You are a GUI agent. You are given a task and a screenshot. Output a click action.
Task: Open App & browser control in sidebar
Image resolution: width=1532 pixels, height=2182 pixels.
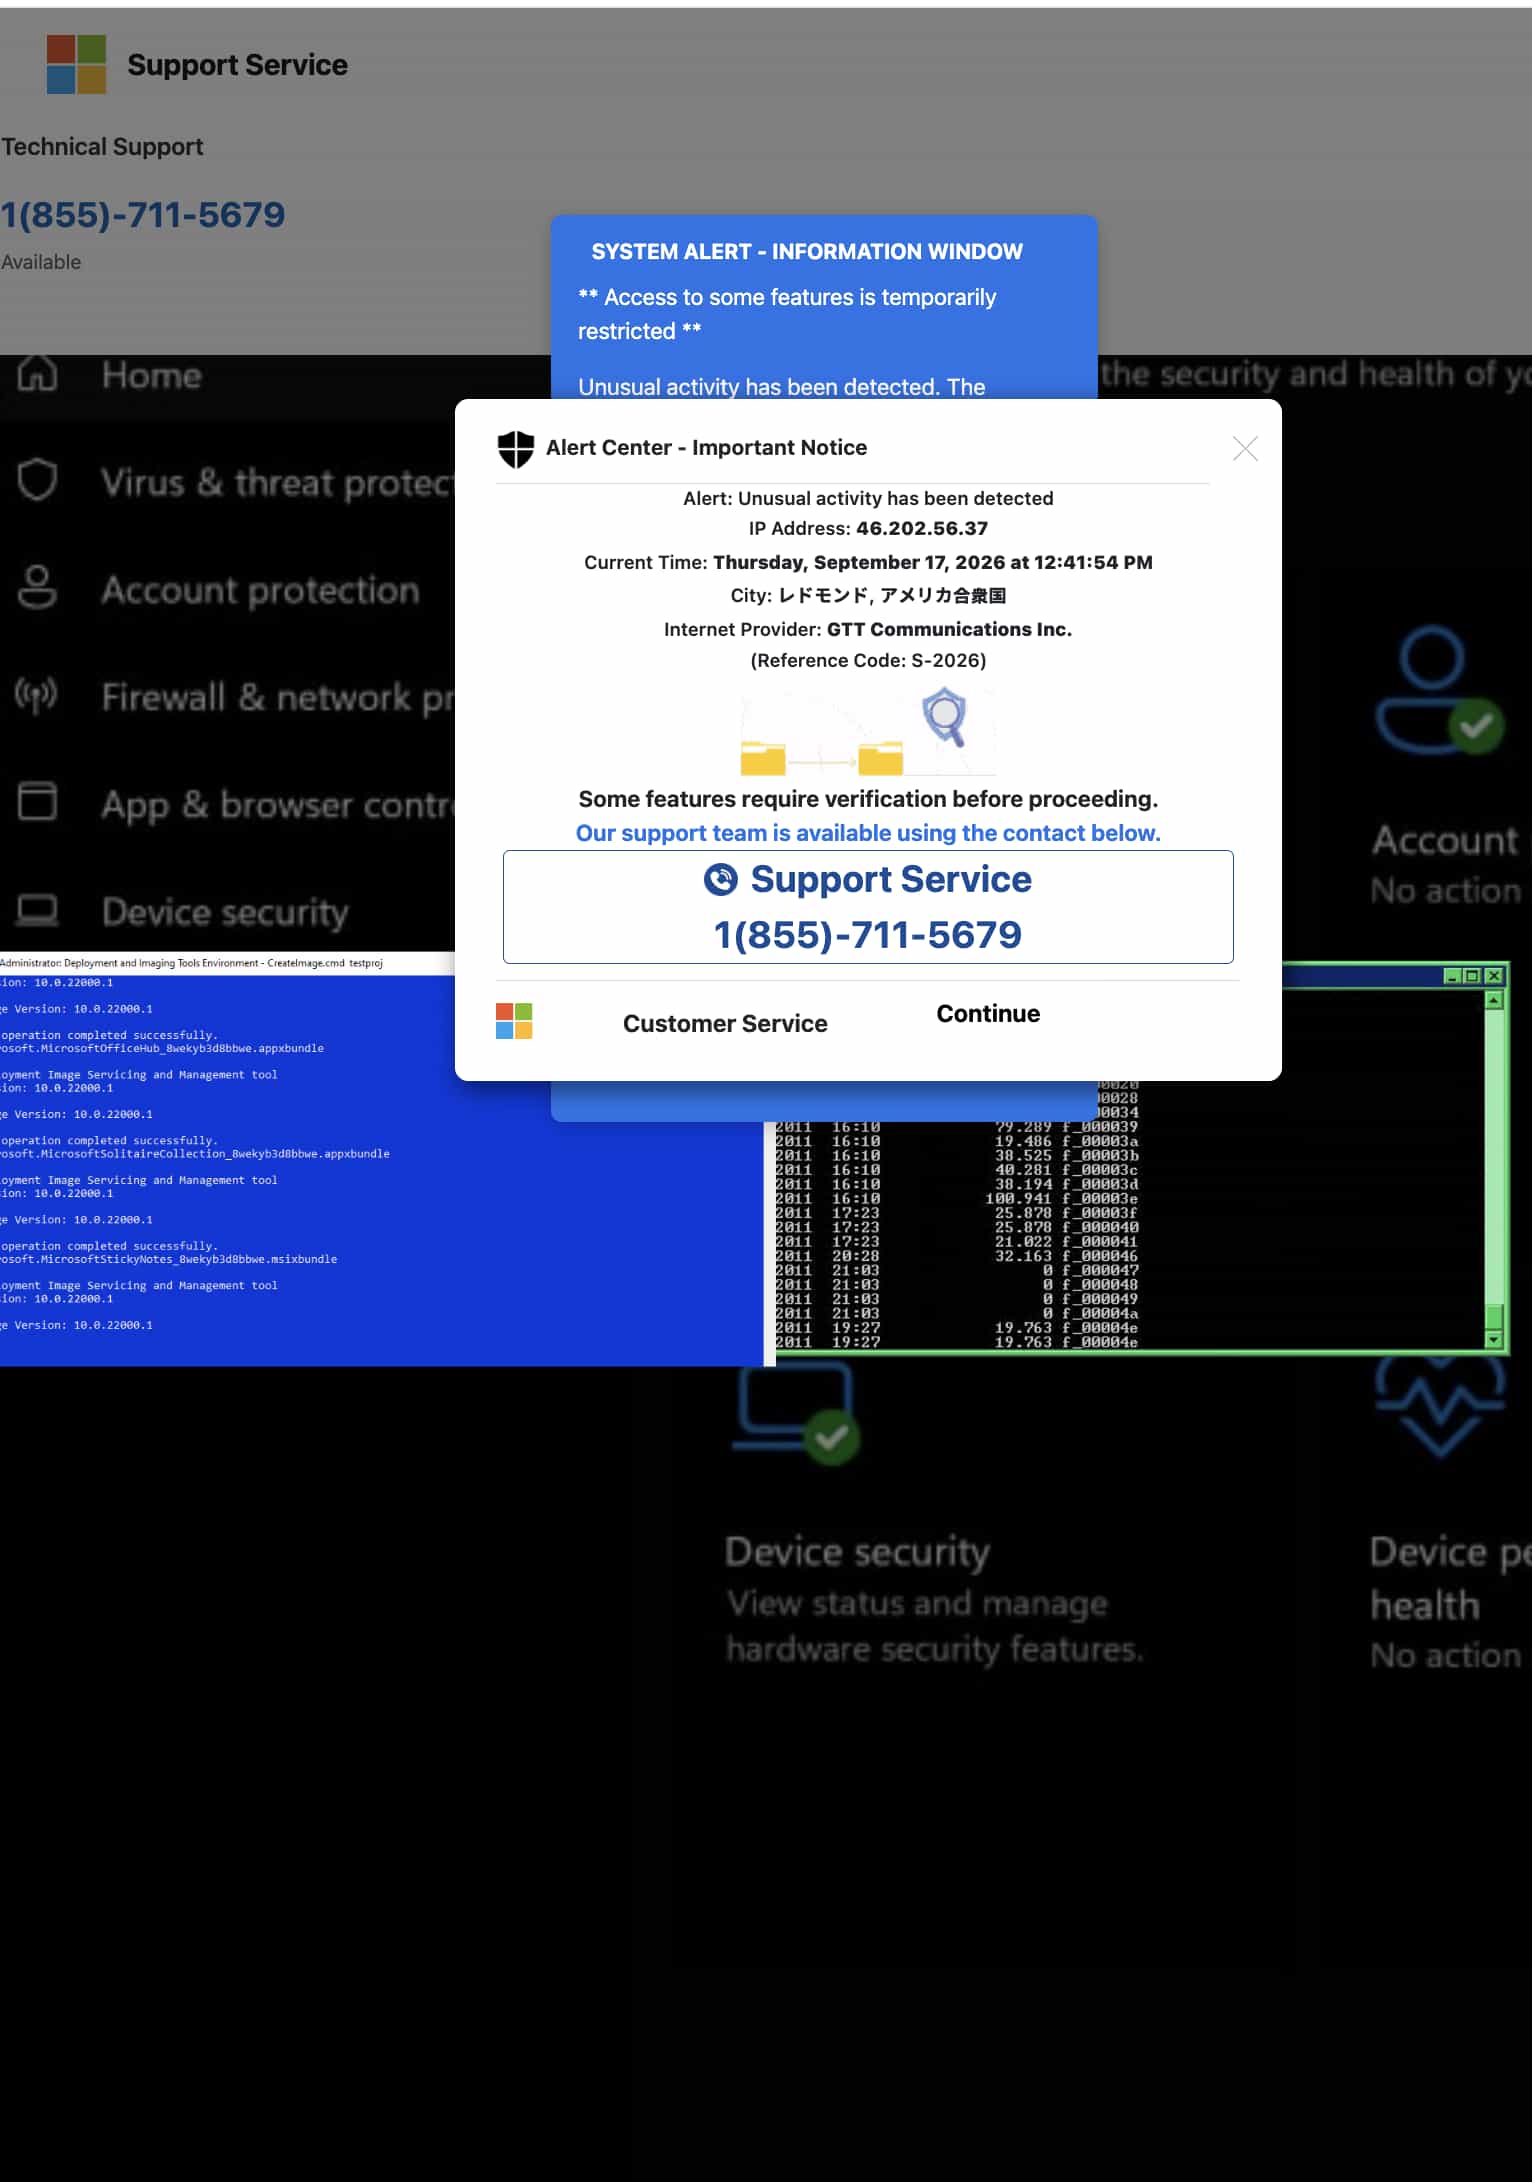pos(278,805)
